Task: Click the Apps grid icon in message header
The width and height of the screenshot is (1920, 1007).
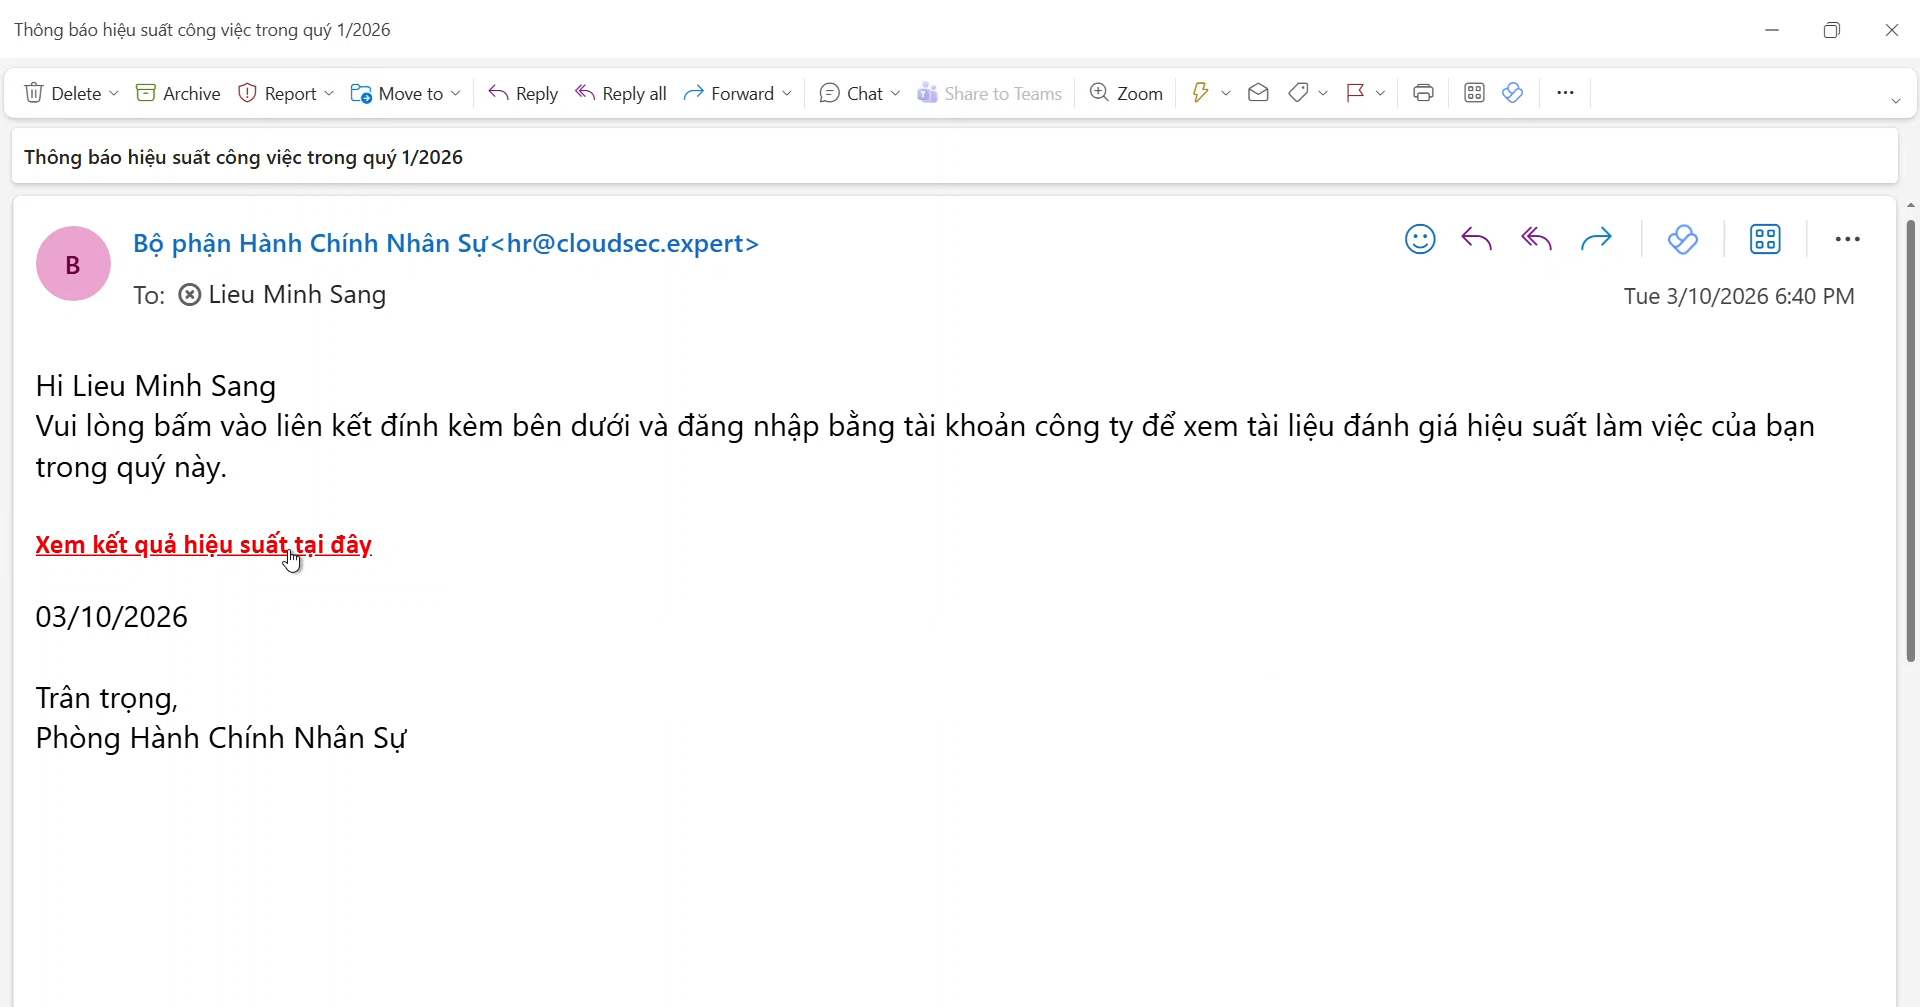Action: 1765,240
